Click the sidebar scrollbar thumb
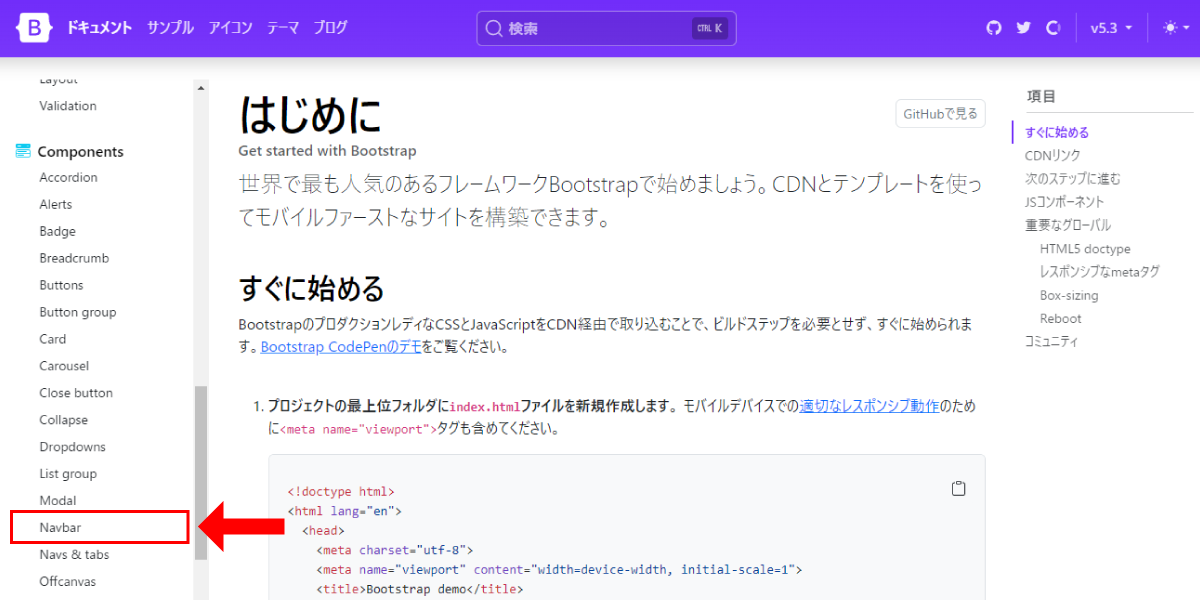The width and height of the screenshot is (1200, 600). [201, 471]
